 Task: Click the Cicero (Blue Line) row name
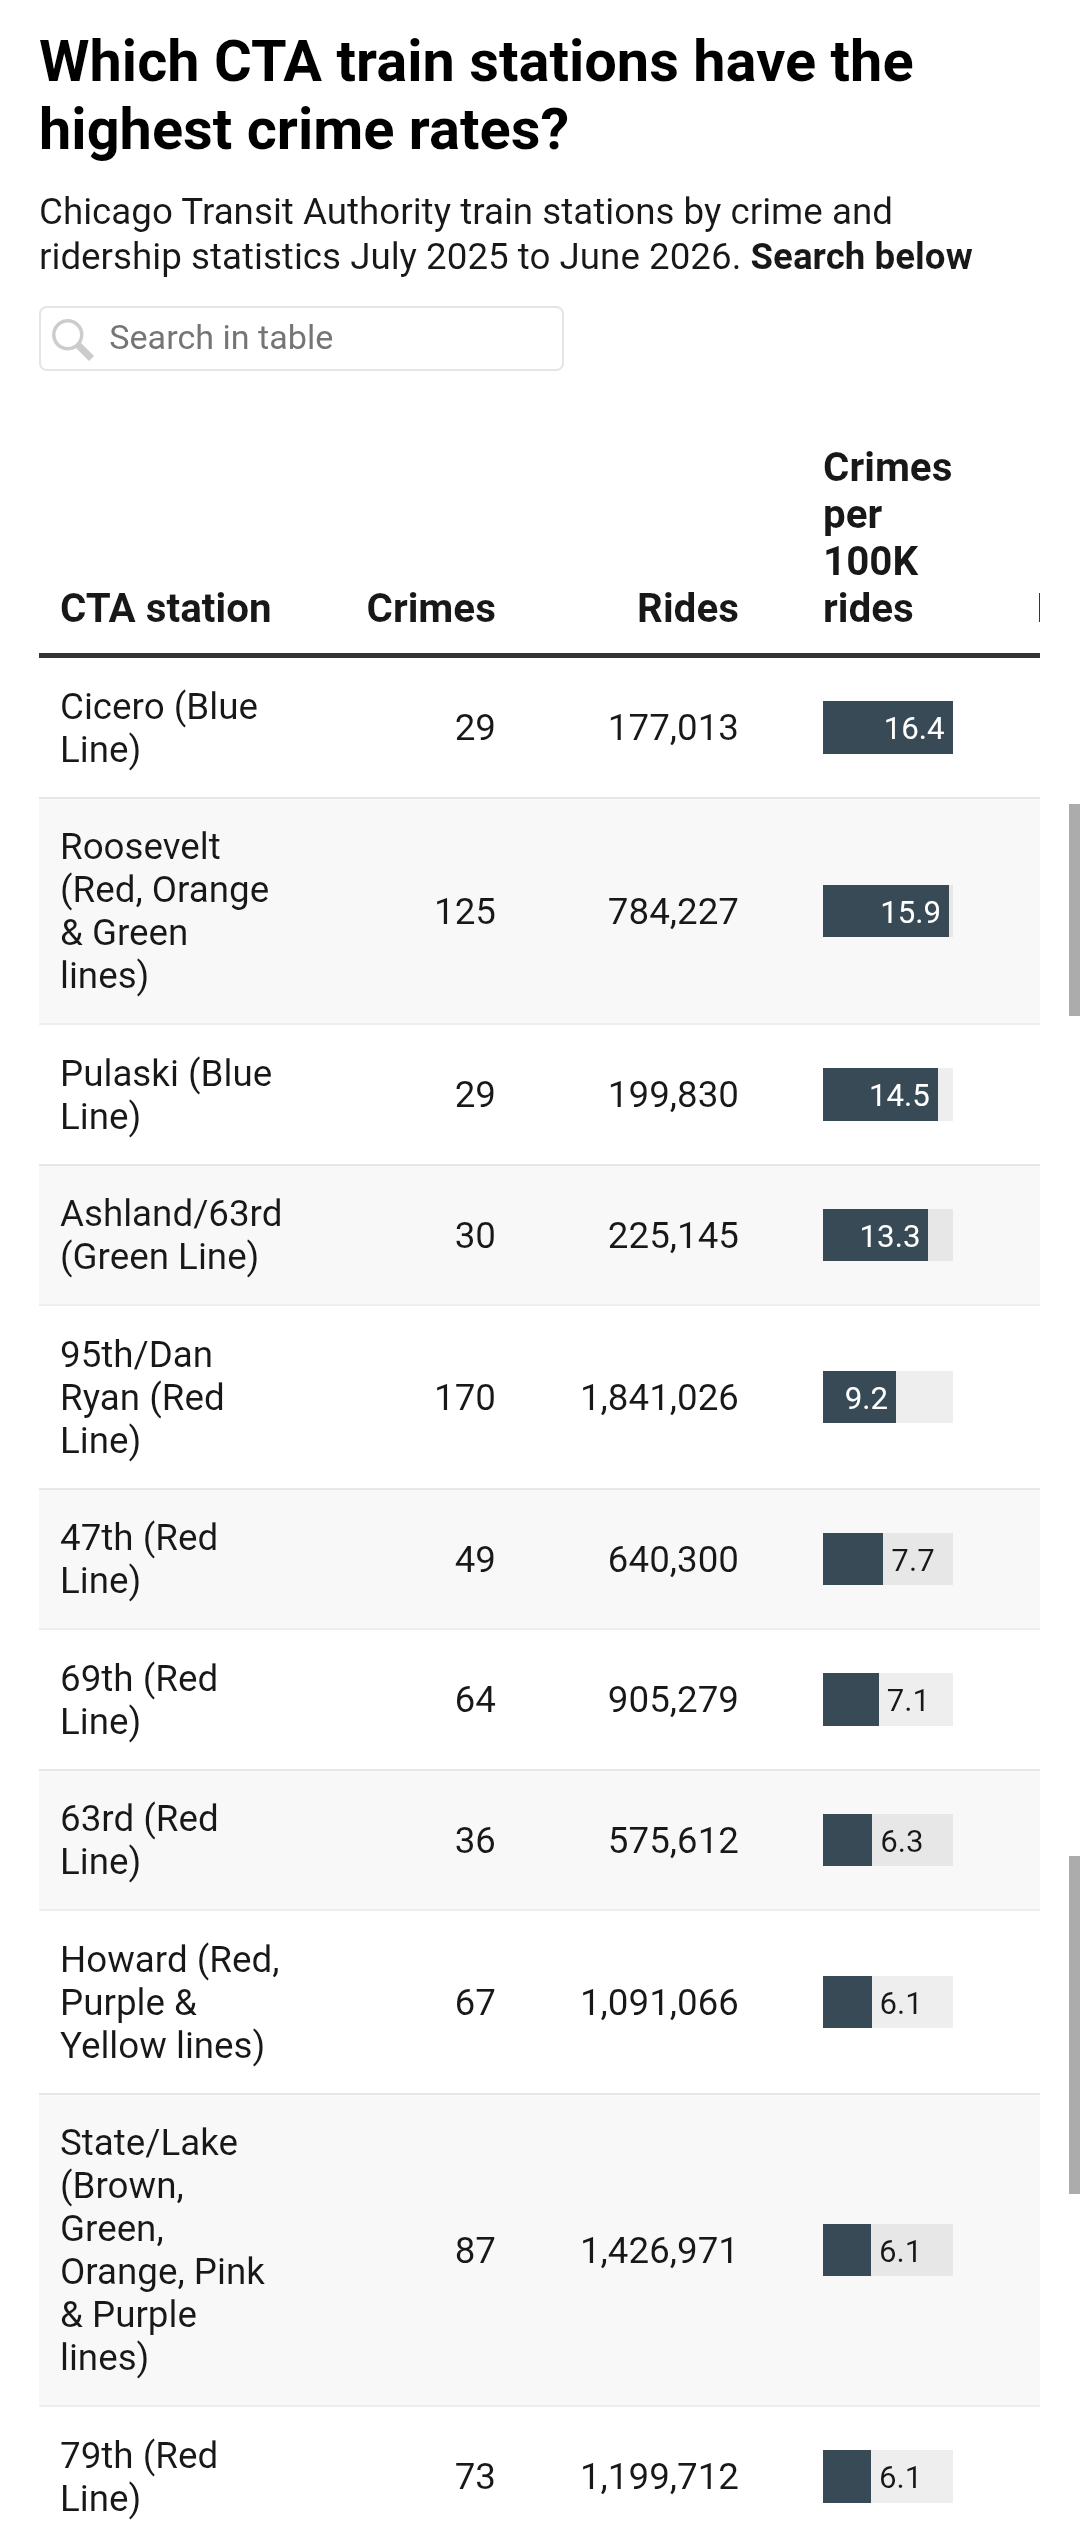coord(159,727)
